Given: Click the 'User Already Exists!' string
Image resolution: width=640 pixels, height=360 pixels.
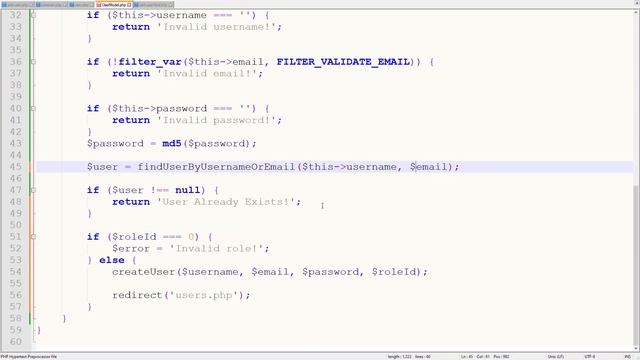Looking at the screenshot, I should pos(226,202).
